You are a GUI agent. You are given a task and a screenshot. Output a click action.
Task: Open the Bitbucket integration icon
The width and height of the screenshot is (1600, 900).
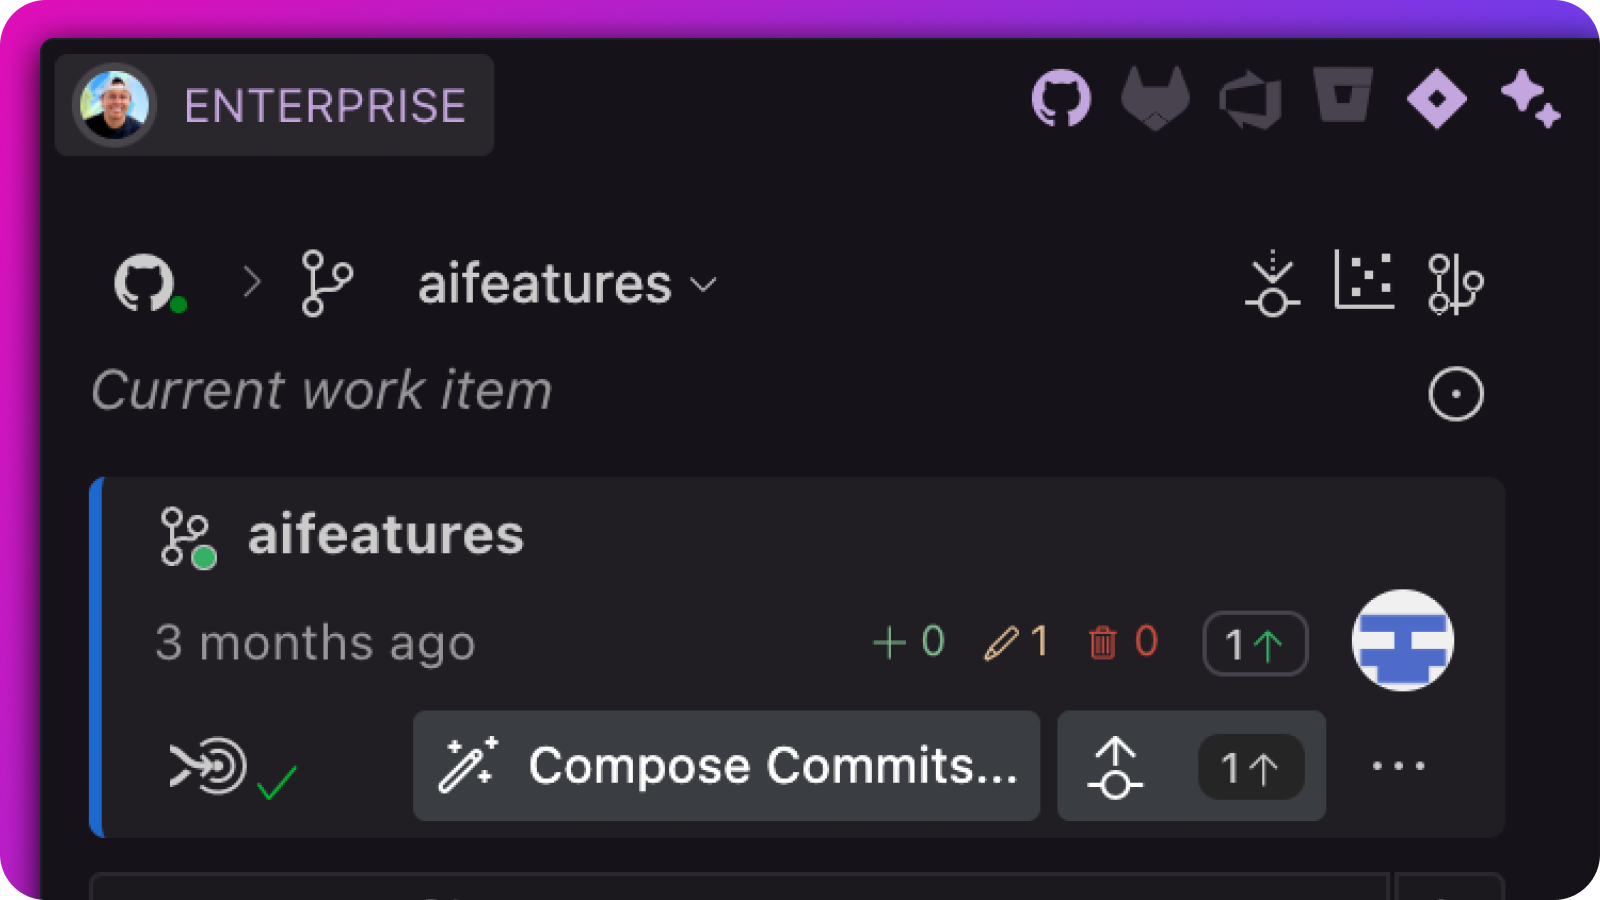click(x=1343, y=100)
